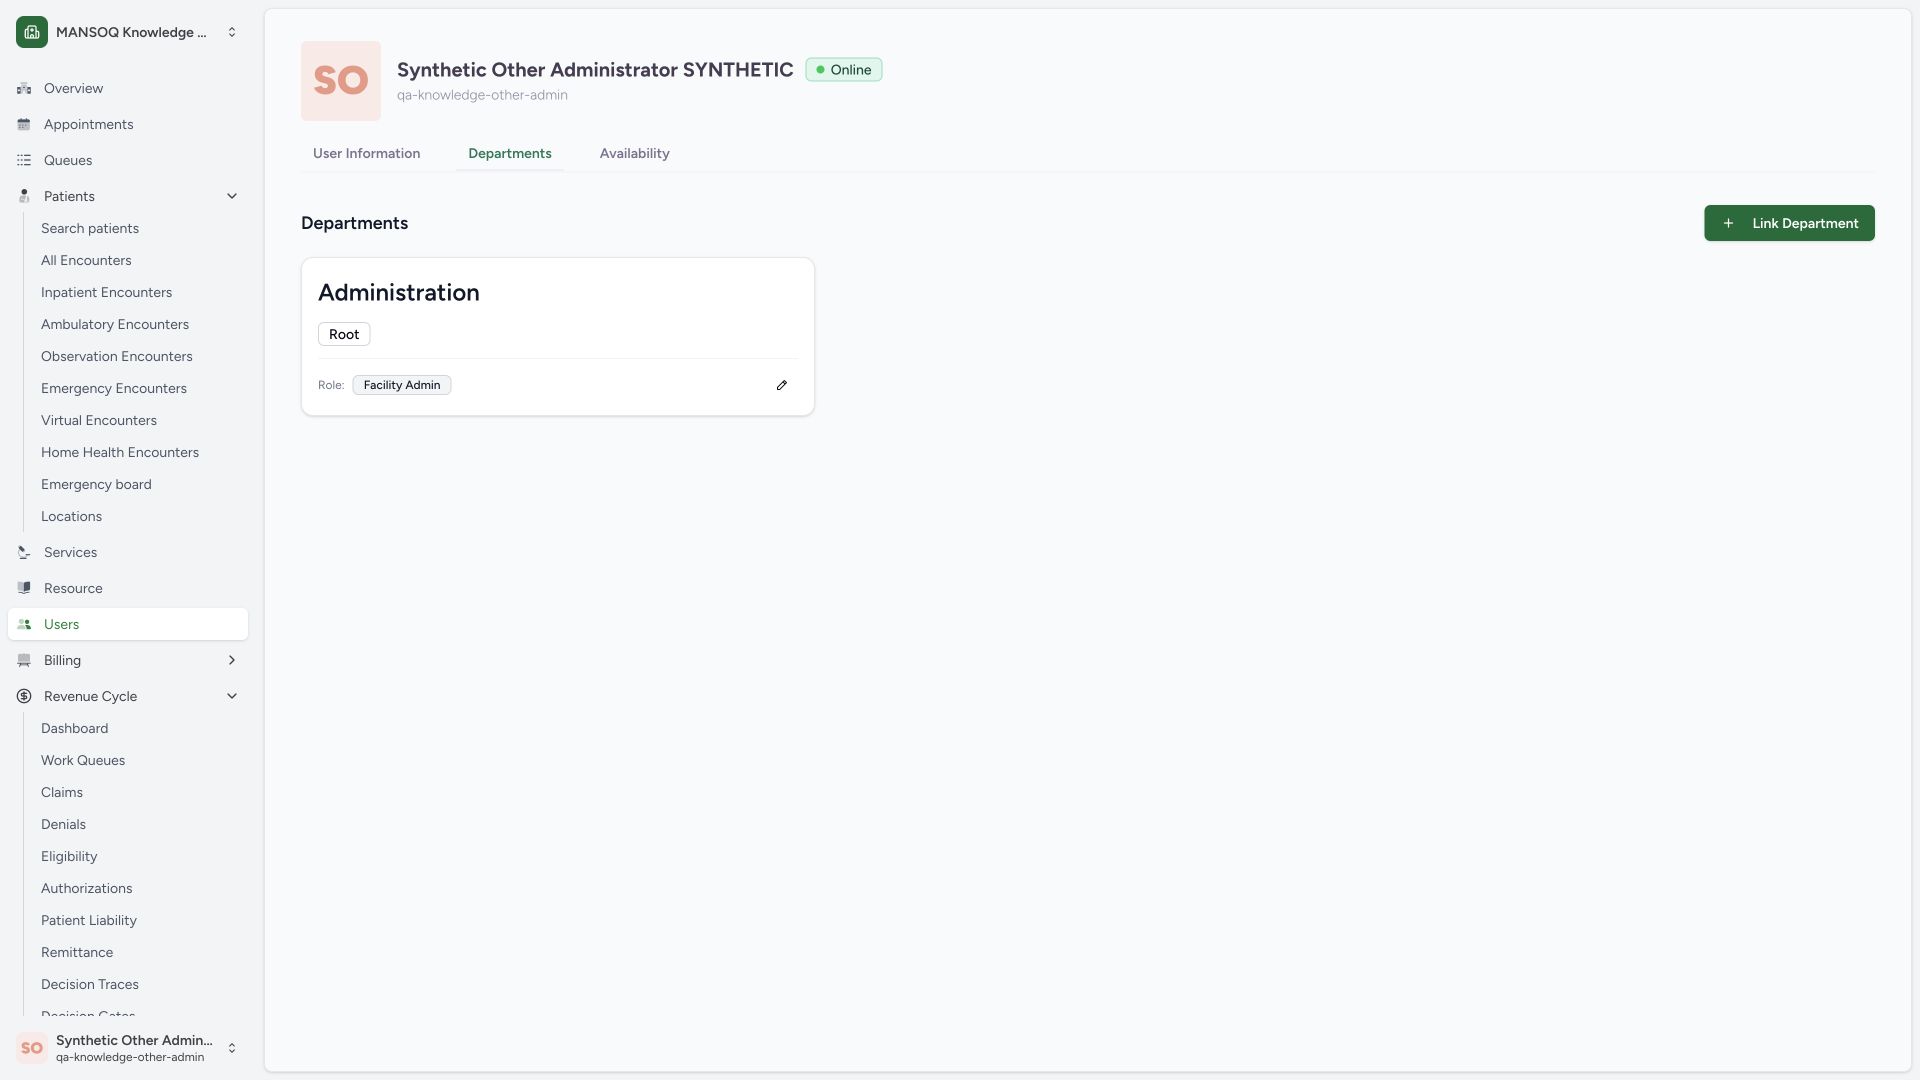Screen dimensions: 1920x1080
Task: Click the plus icon in Link Department
Action: 1728,224
